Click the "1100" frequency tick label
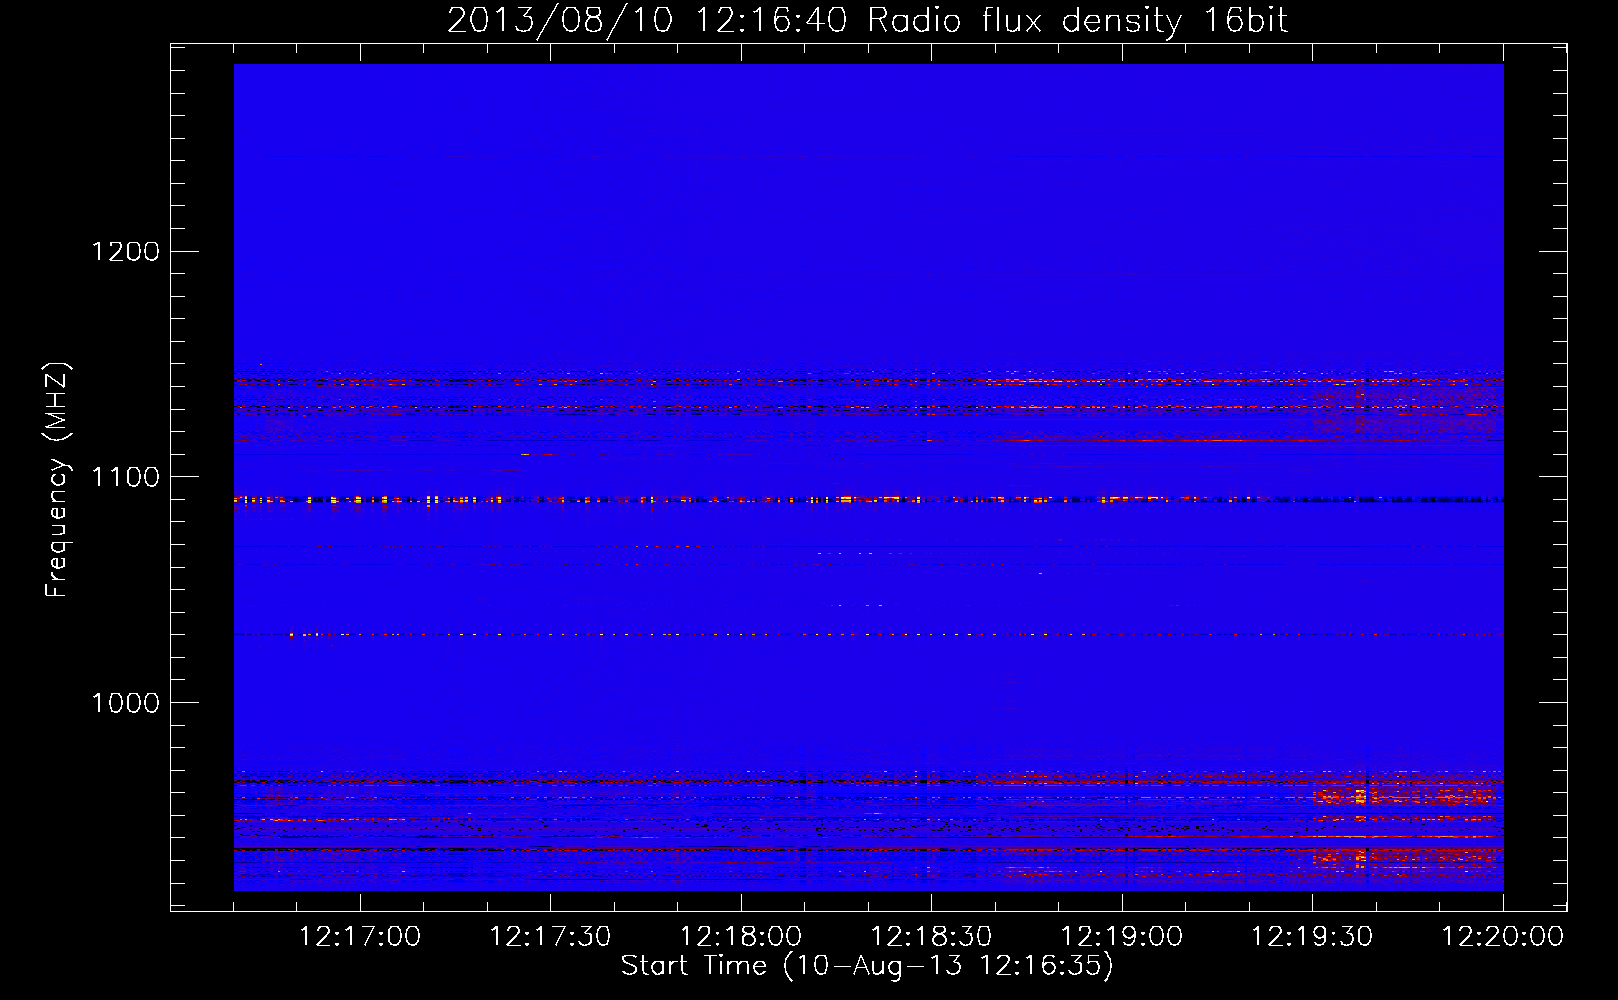Viewport: 1618px width, 1000px height. point(125,477)
